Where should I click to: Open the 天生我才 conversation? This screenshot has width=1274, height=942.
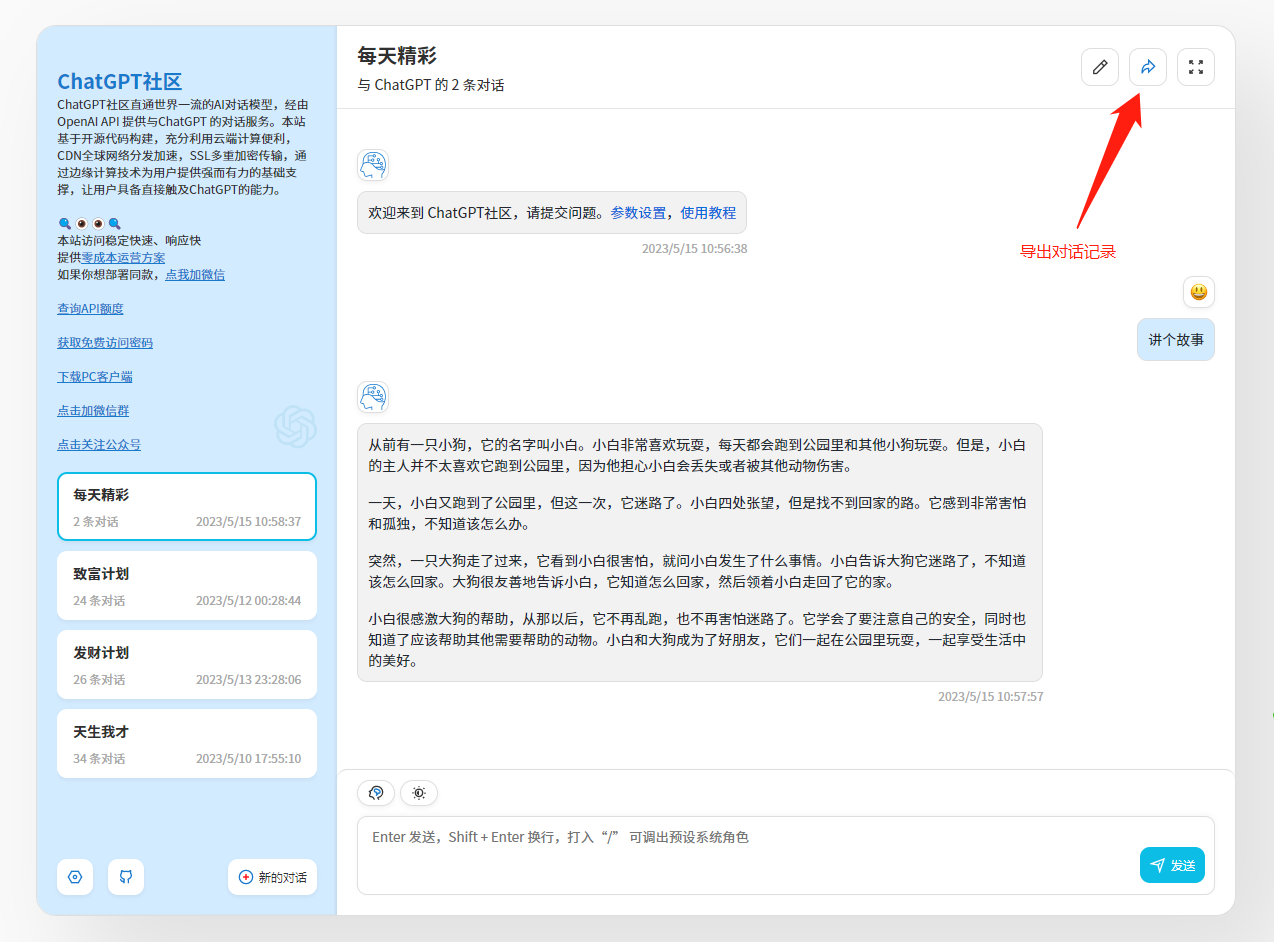coord(187,744)
